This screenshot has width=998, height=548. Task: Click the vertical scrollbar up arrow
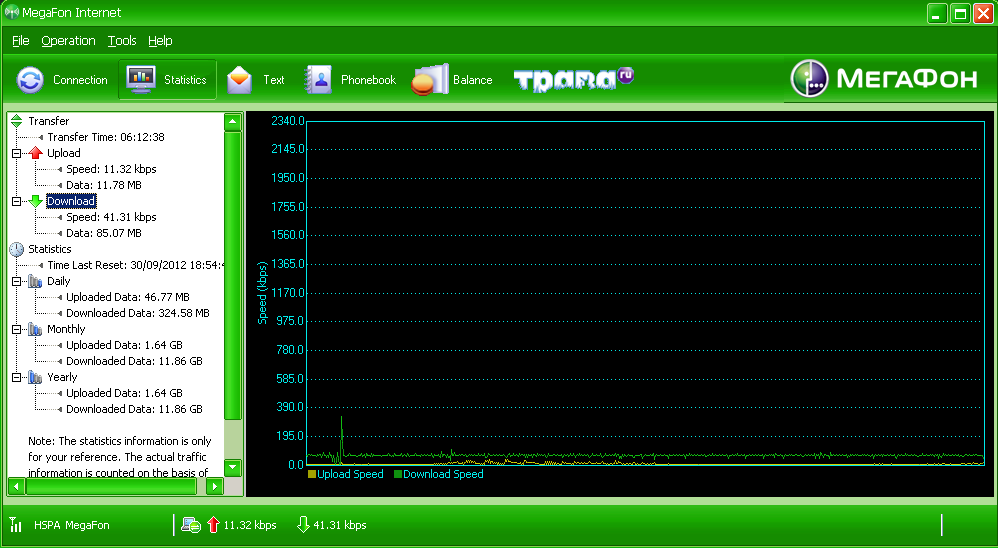[233, 122]
